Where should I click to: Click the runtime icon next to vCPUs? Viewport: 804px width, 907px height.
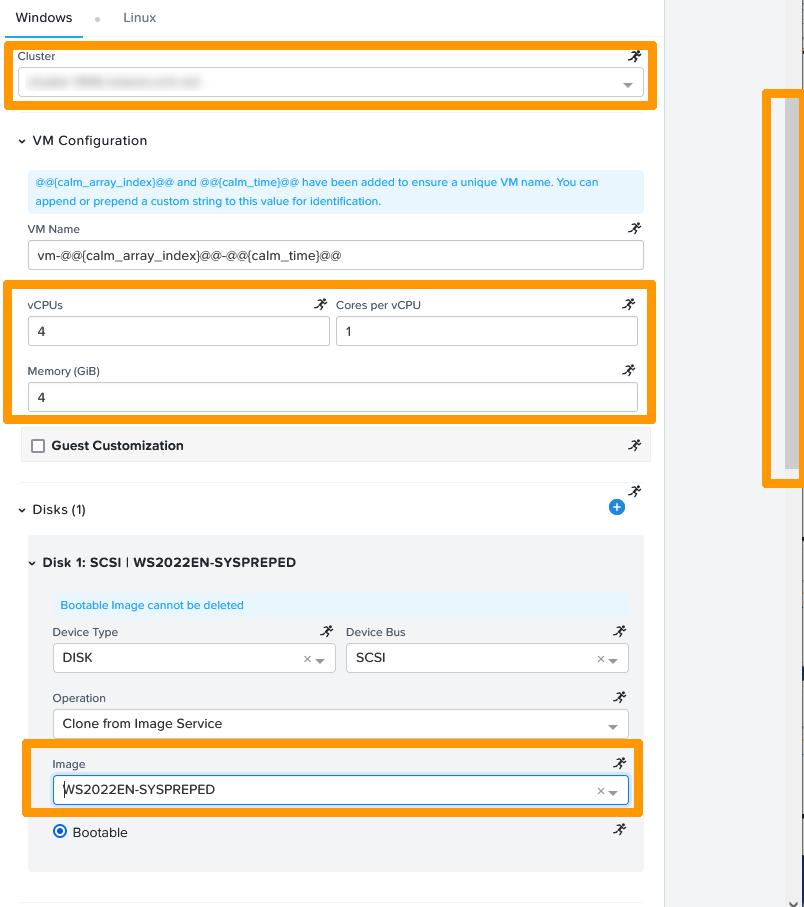pos(320,304)
